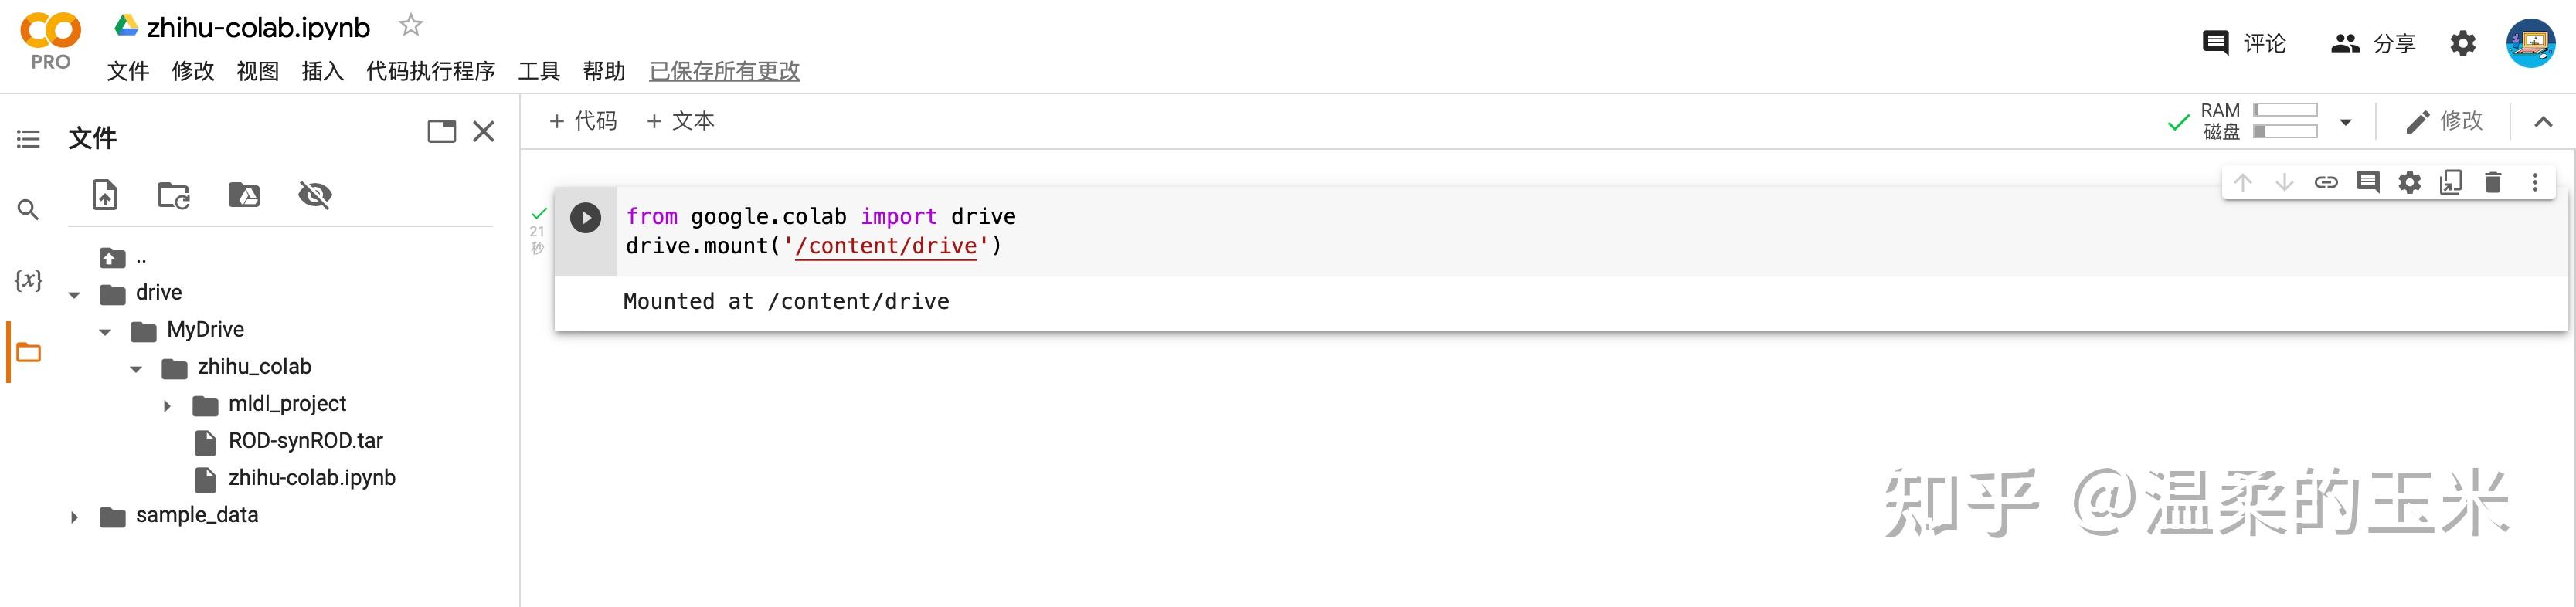Delete the cell with trash icon

pos(2492,182)
